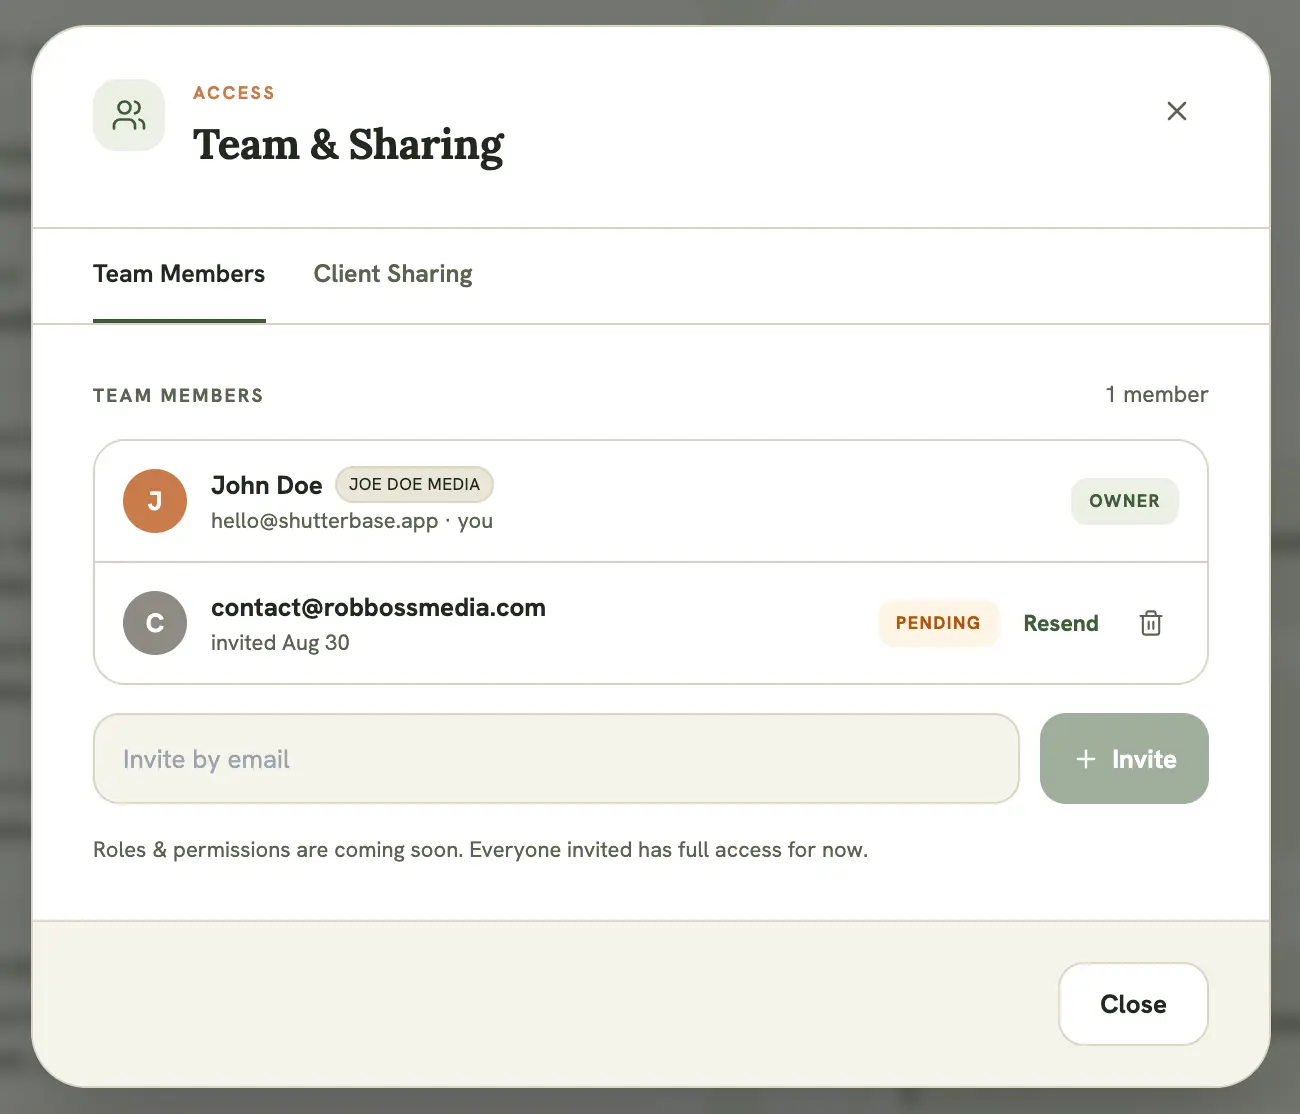1300x1114 pixels.
Task: Click the Close button at bottom
Action: tap(1133, 1004)
